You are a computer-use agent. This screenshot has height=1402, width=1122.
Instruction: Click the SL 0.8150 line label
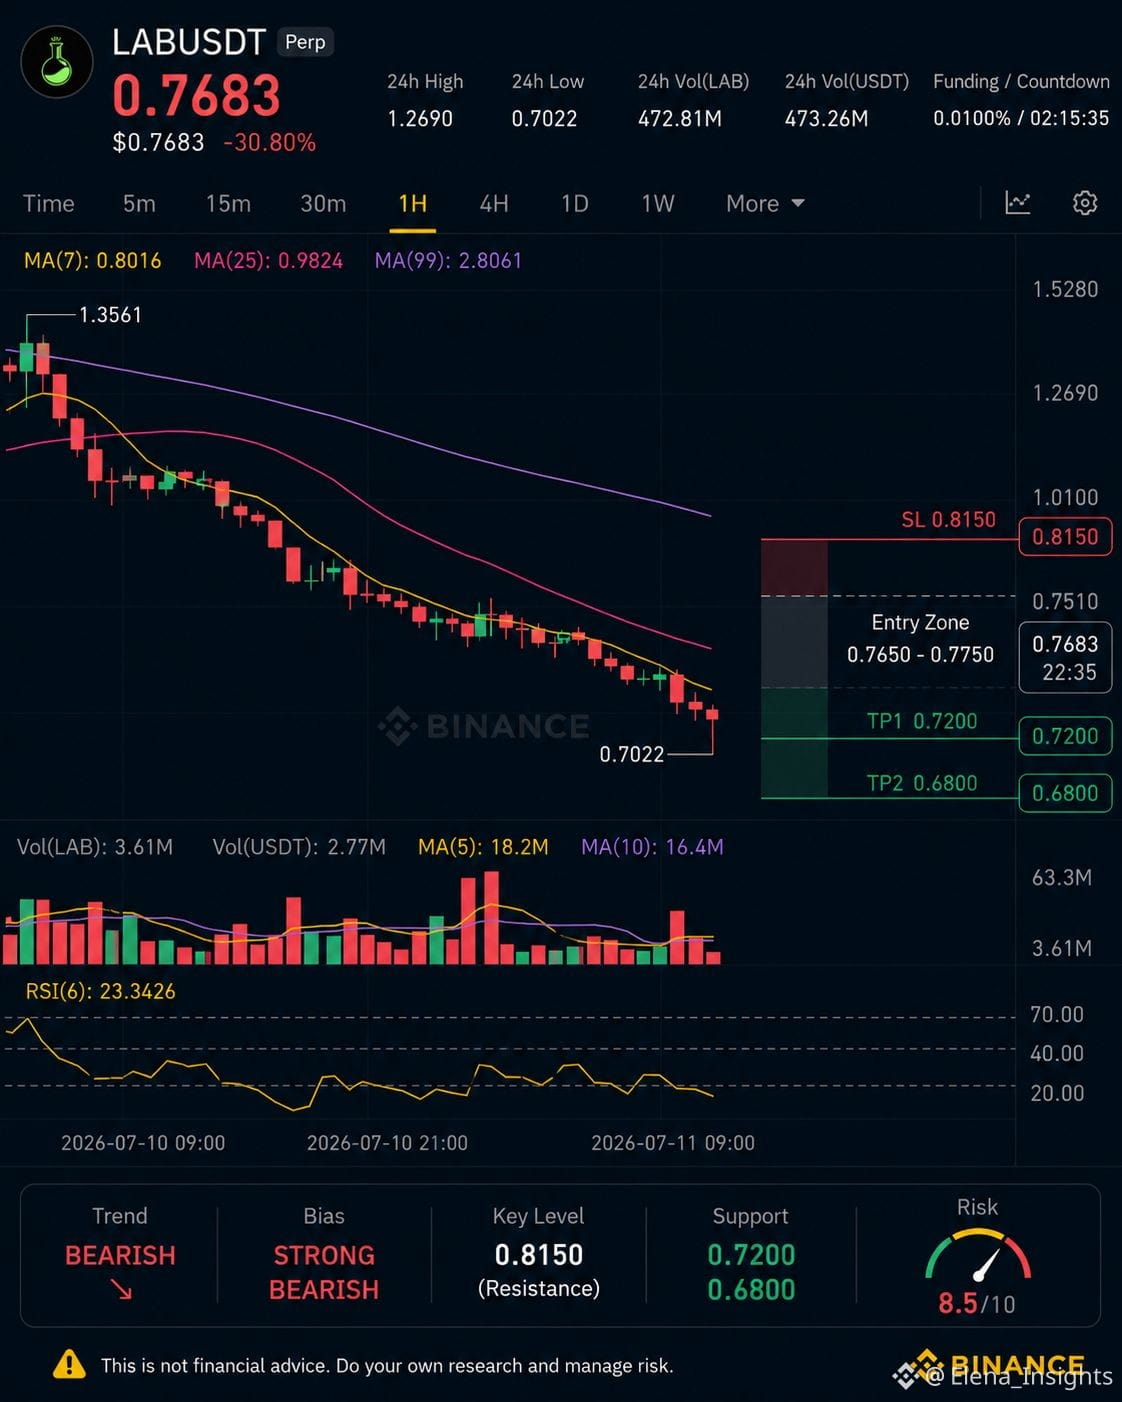click(948, 520)
